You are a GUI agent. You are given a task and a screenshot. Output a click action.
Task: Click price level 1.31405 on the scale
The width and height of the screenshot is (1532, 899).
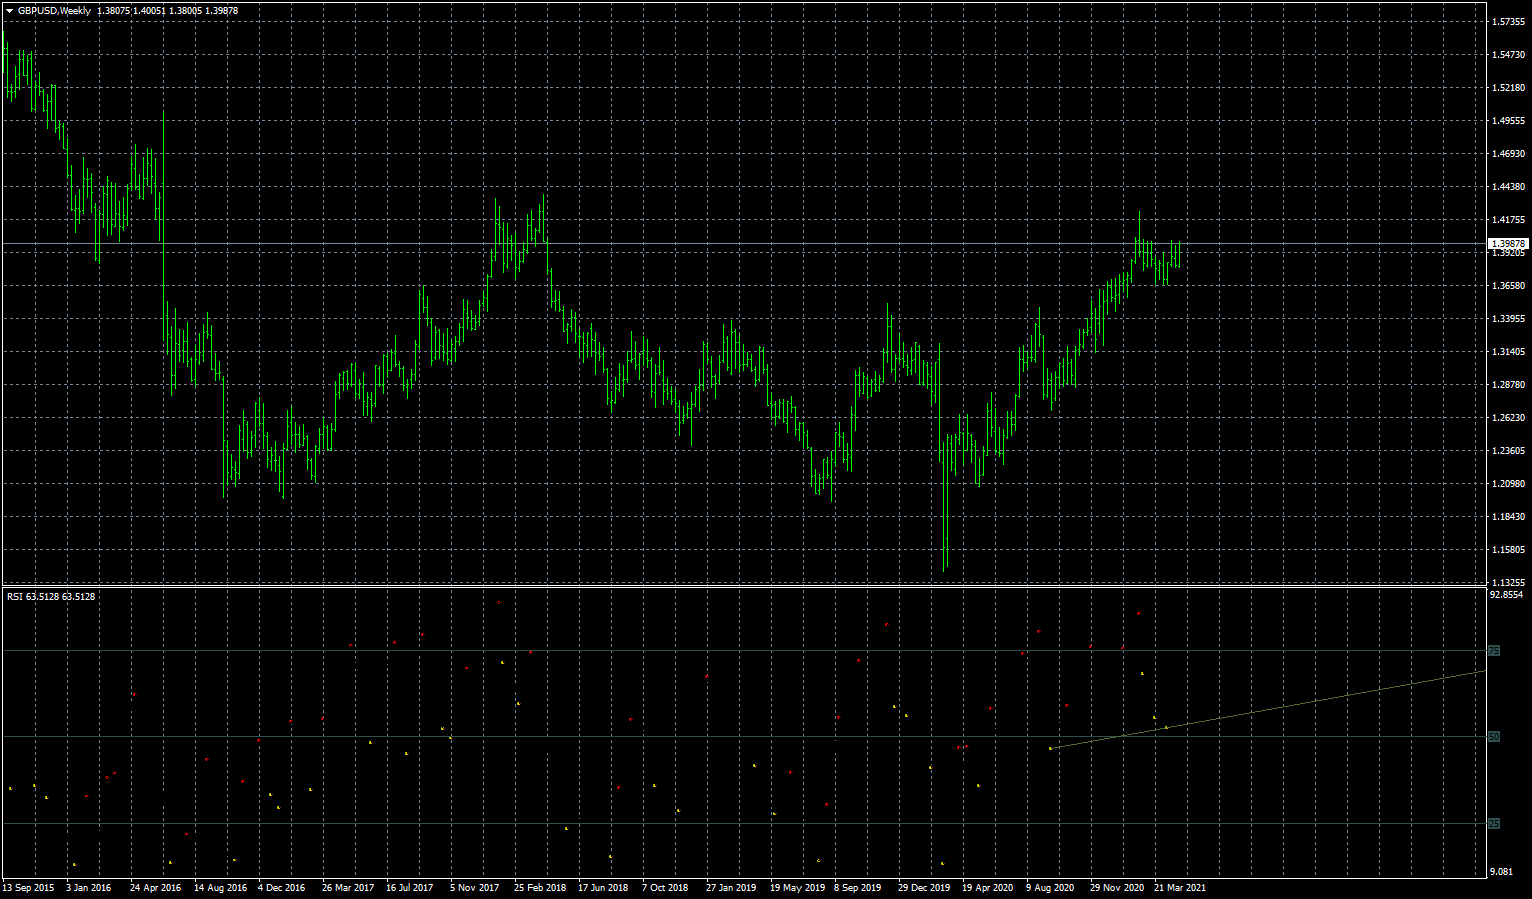click(x=1508, y=351)
